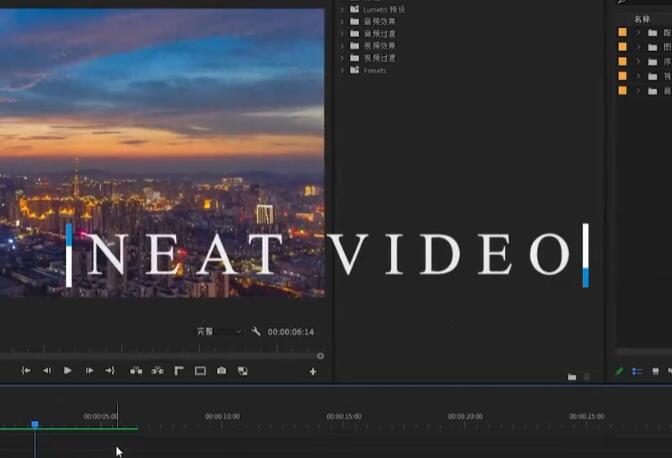Expand the 视频效果 folder chevron

(x=342, y=46)
